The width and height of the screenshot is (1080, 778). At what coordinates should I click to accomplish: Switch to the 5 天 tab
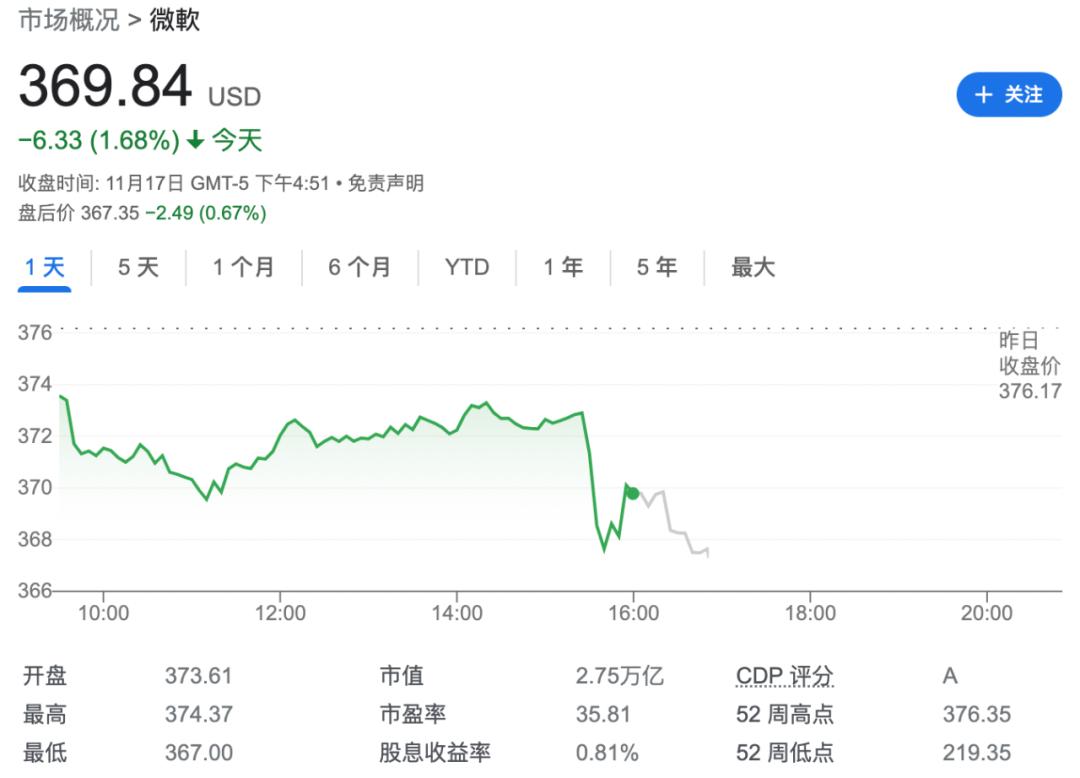pyautogui.click(x=138, y=267)
